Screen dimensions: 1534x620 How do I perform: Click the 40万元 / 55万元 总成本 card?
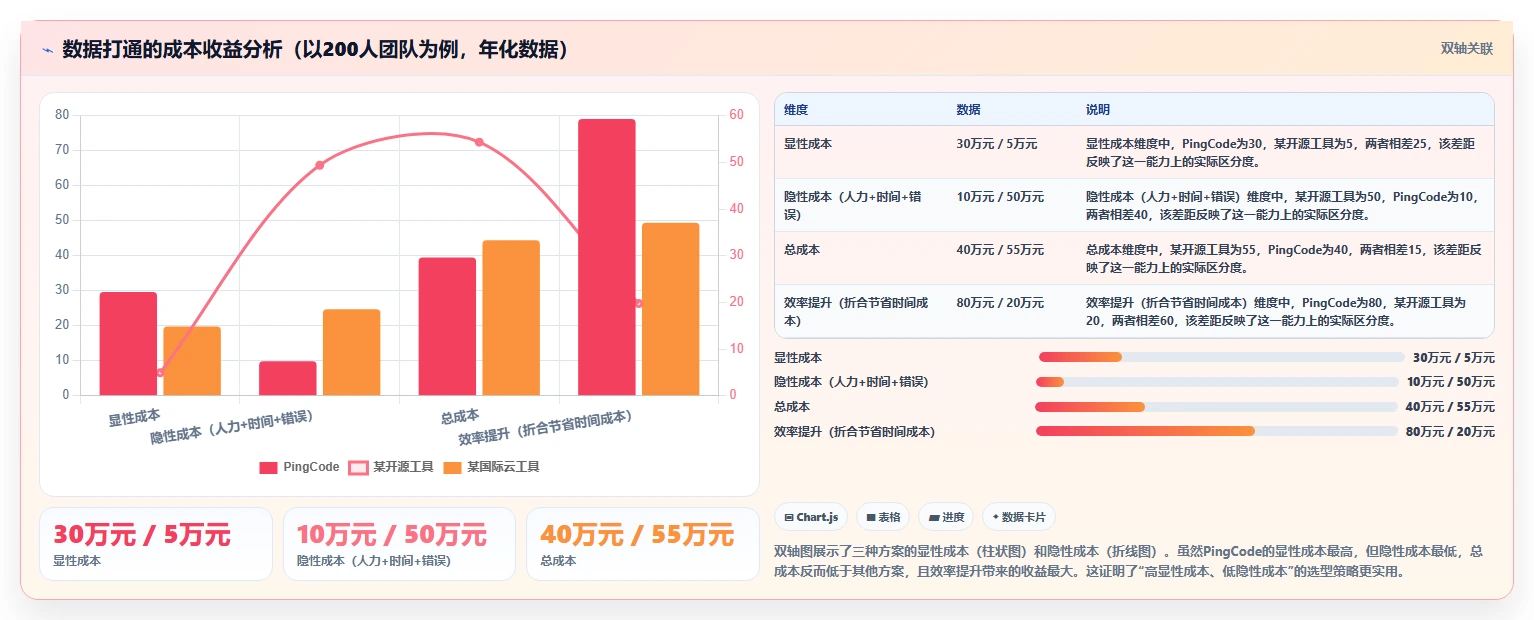[x=643, y=544]
